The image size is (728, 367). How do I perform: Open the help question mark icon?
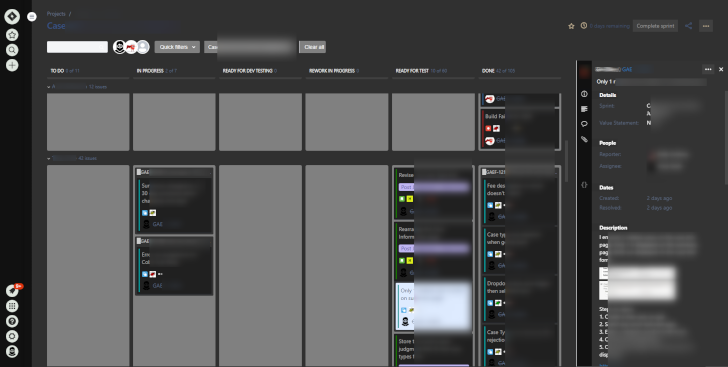point(12,321)
